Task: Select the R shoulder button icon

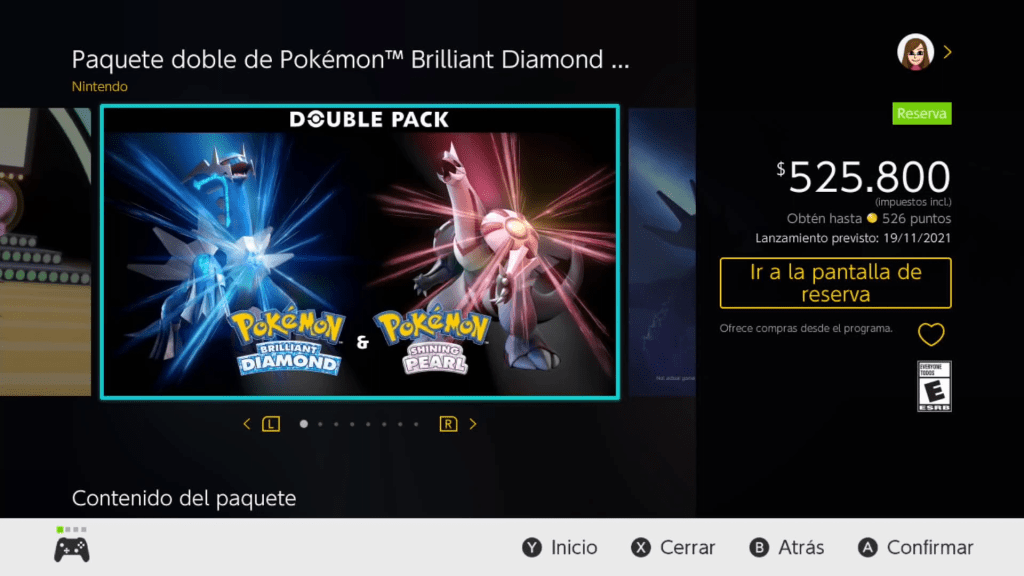Action: [x=448, y=424]
